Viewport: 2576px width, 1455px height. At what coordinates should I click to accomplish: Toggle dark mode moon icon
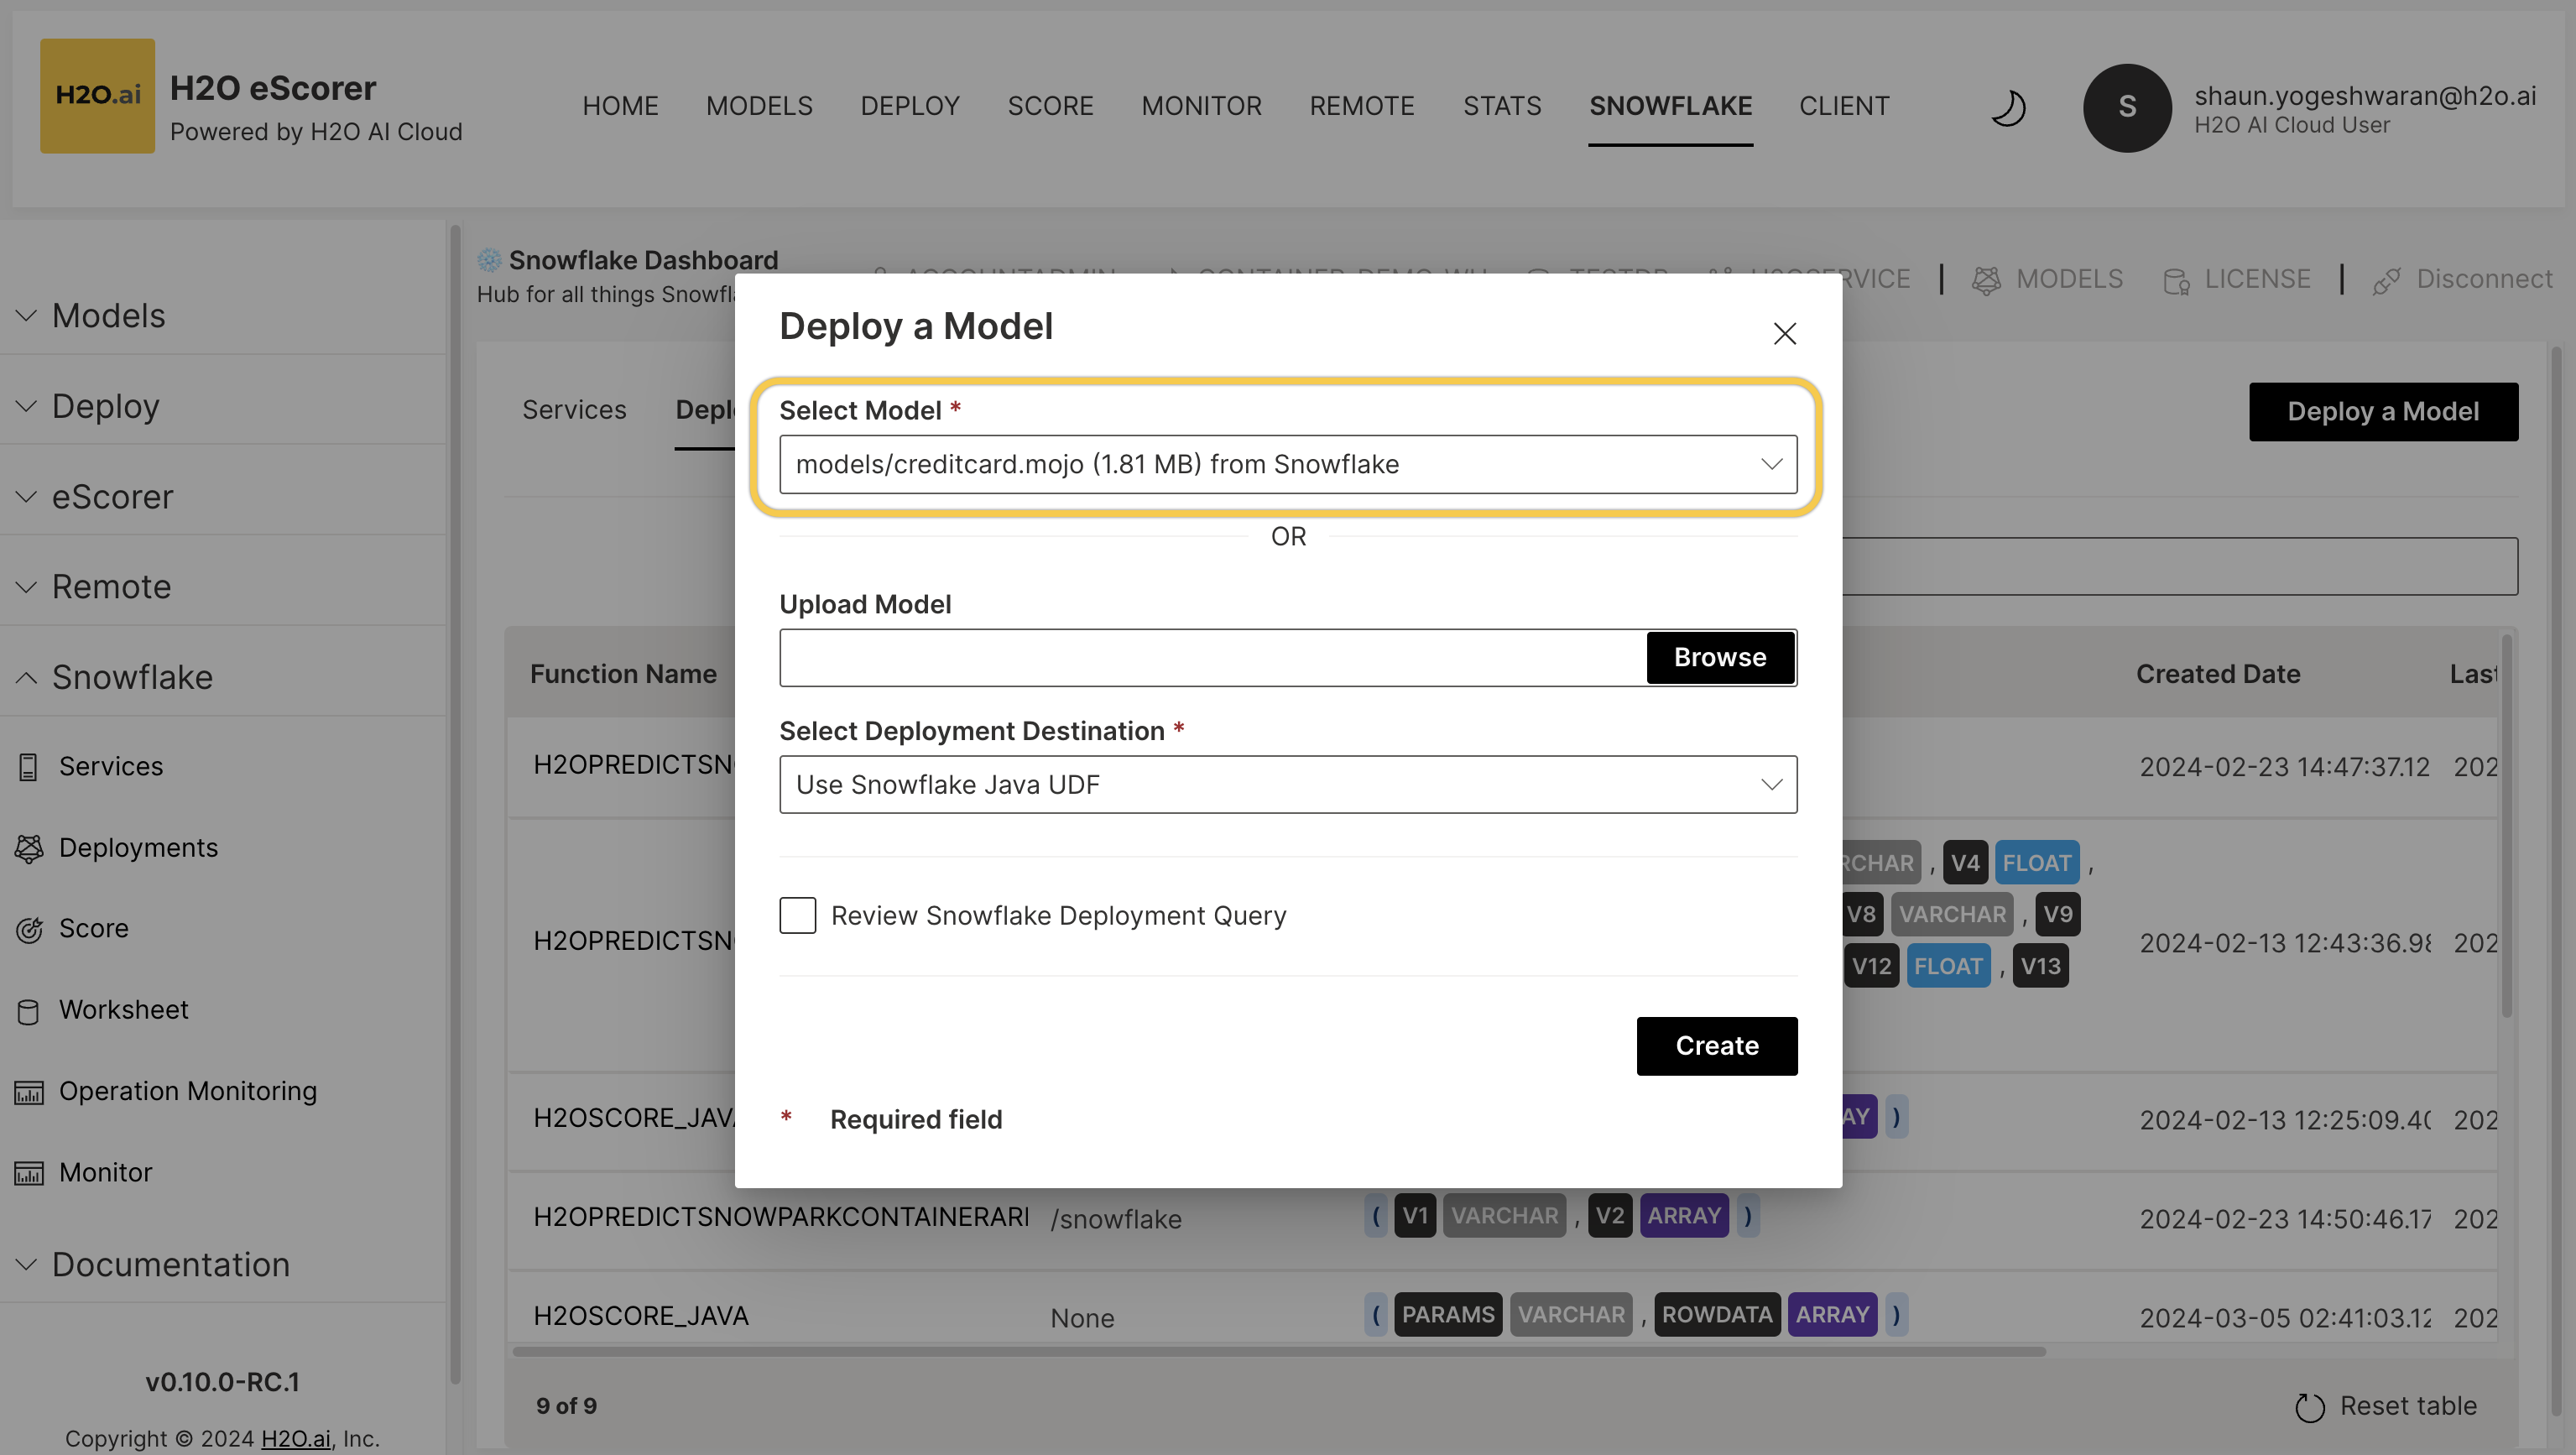click(x=2007, y=107)
